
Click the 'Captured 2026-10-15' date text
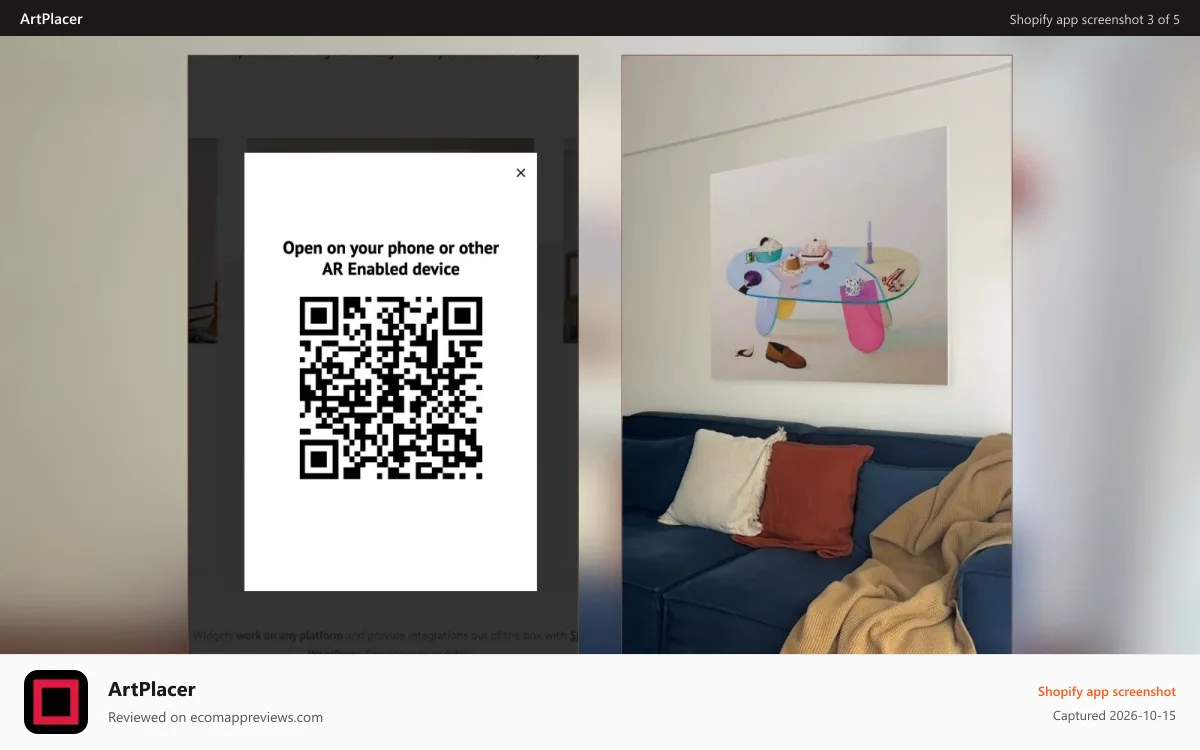[1114, 716]
